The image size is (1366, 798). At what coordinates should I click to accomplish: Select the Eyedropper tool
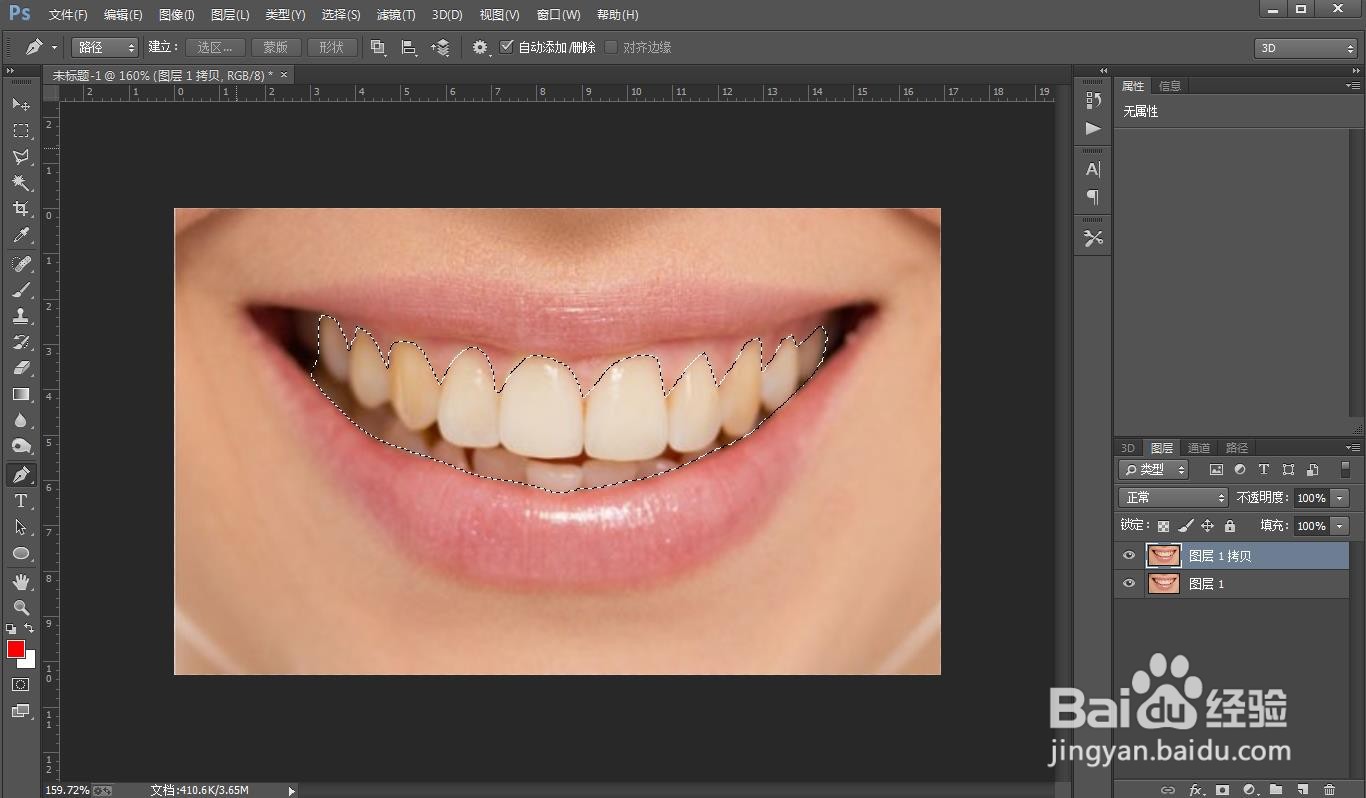point(20,235)
